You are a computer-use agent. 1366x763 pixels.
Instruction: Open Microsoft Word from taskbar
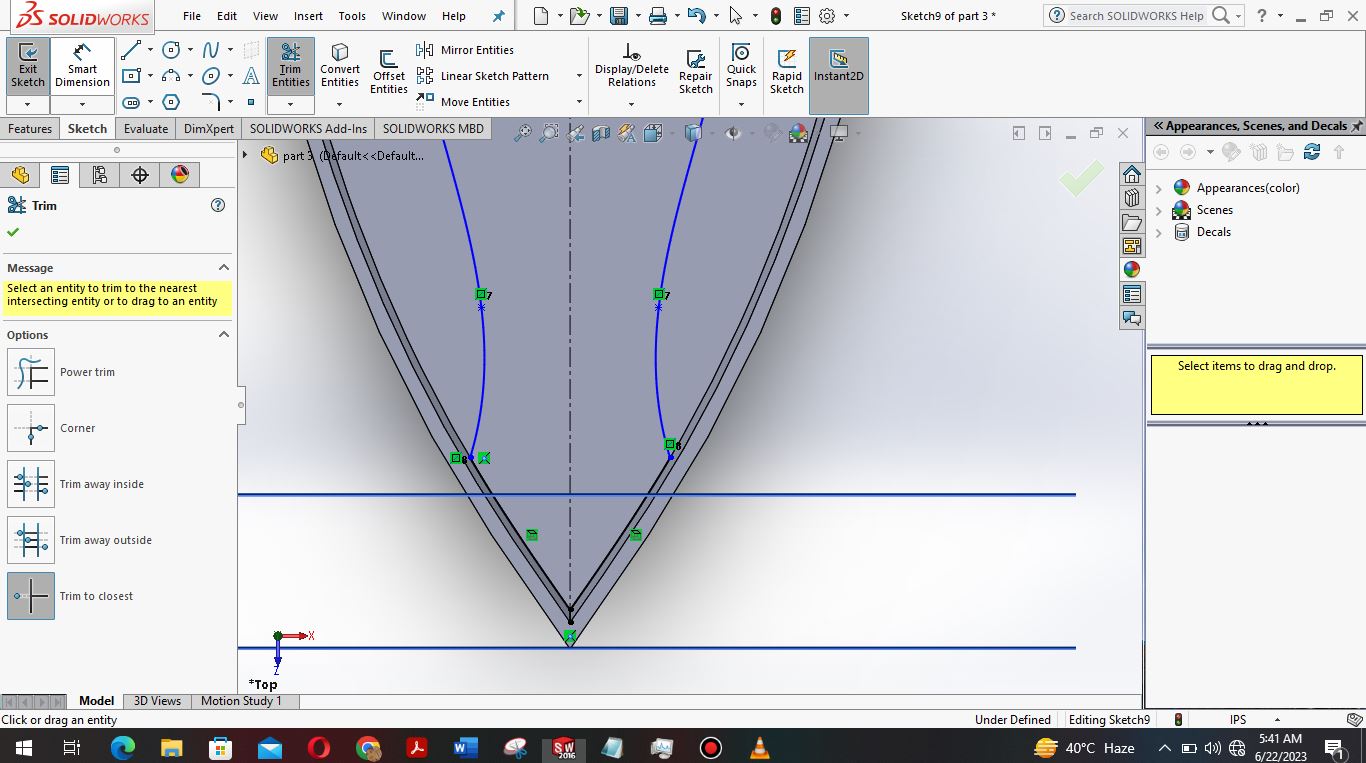pos(466,747)
